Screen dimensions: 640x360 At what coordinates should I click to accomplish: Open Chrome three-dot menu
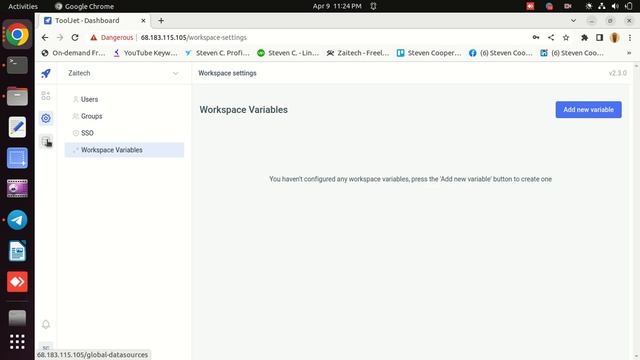[630, 38]
